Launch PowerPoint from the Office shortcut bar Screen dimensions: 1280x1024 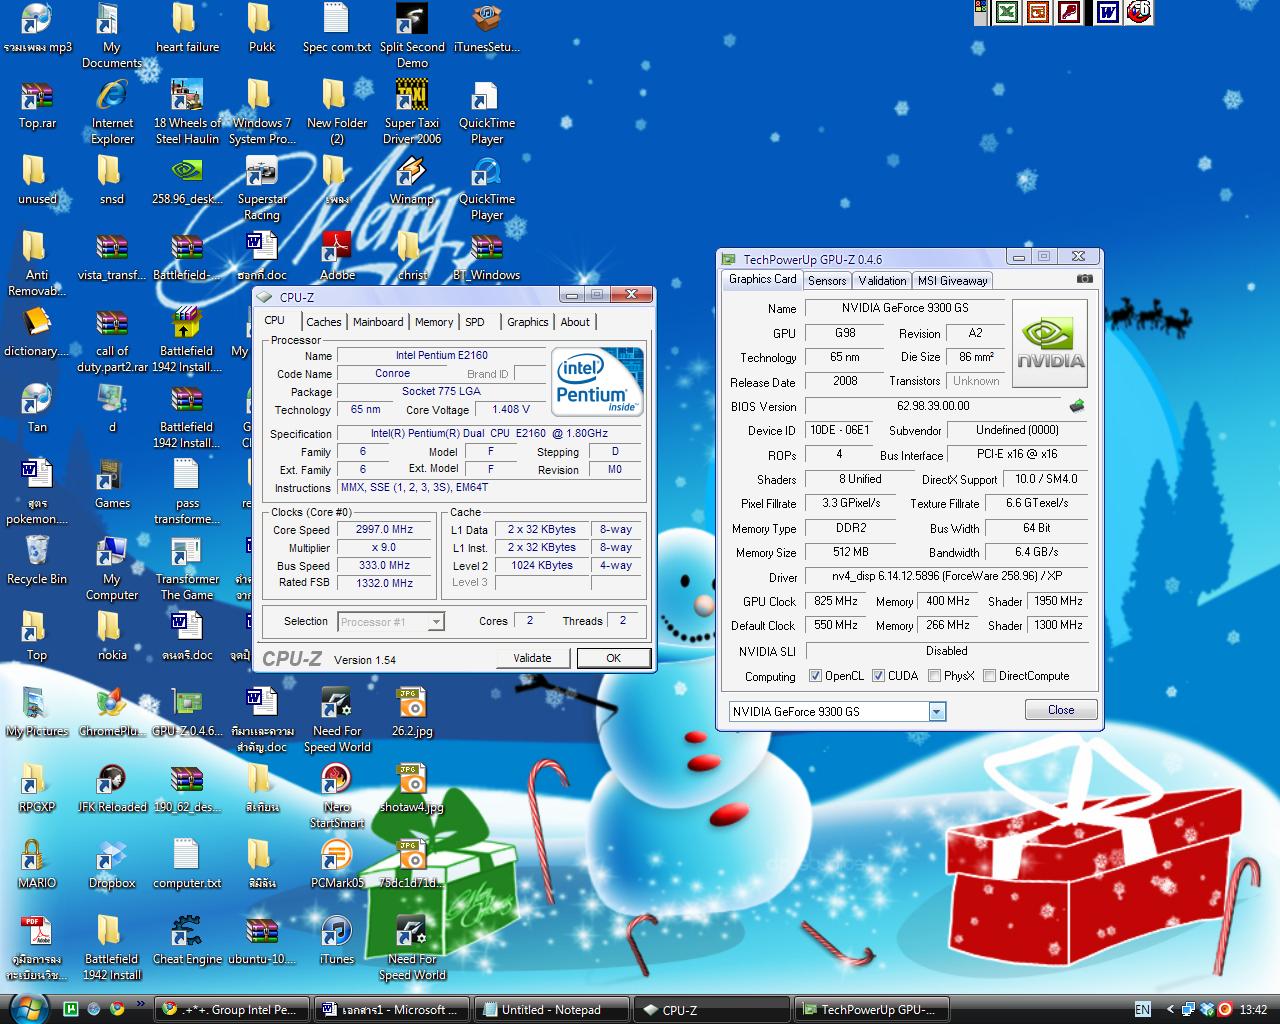coord(1039,12)
